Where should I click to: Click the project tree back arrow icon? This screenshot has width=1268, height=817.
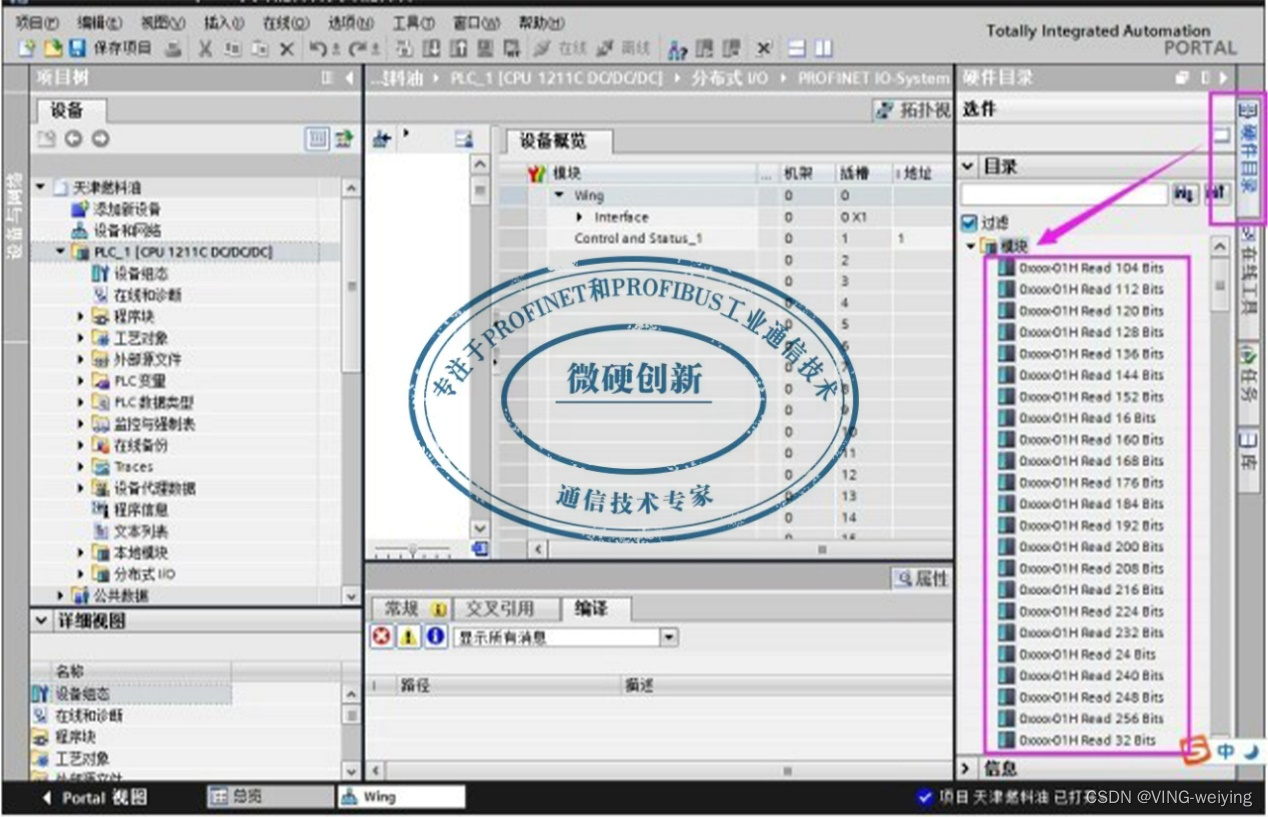click(x=74, y=140)
